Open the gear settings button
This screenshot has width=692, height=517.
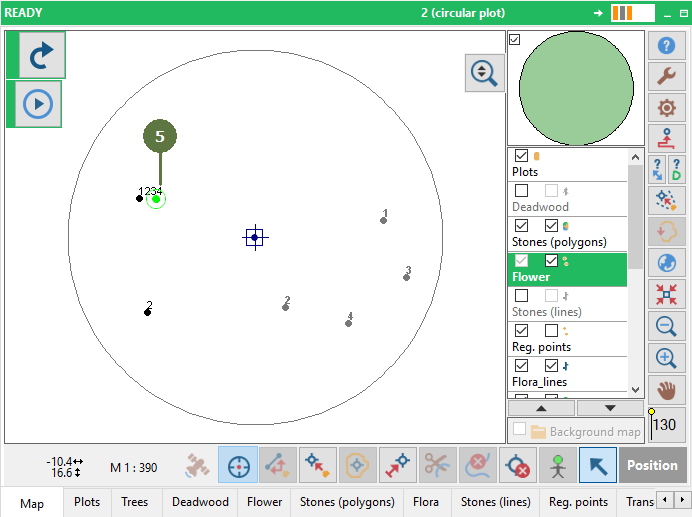tap(666, 107)
